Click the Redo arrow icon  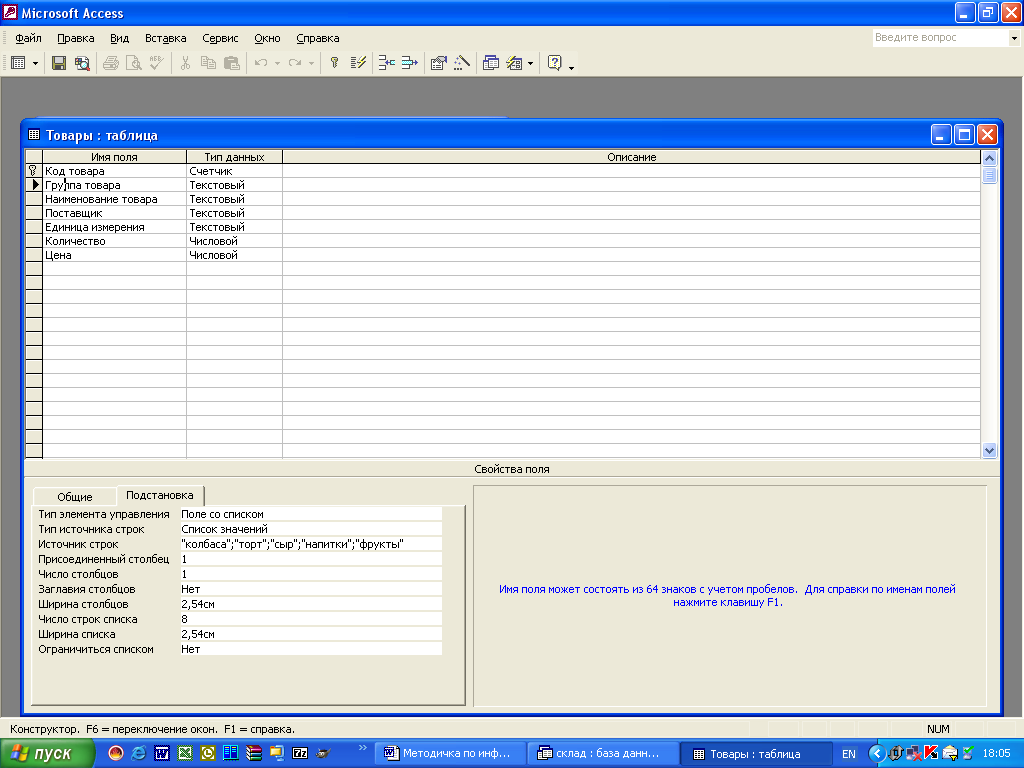(295, 63)
